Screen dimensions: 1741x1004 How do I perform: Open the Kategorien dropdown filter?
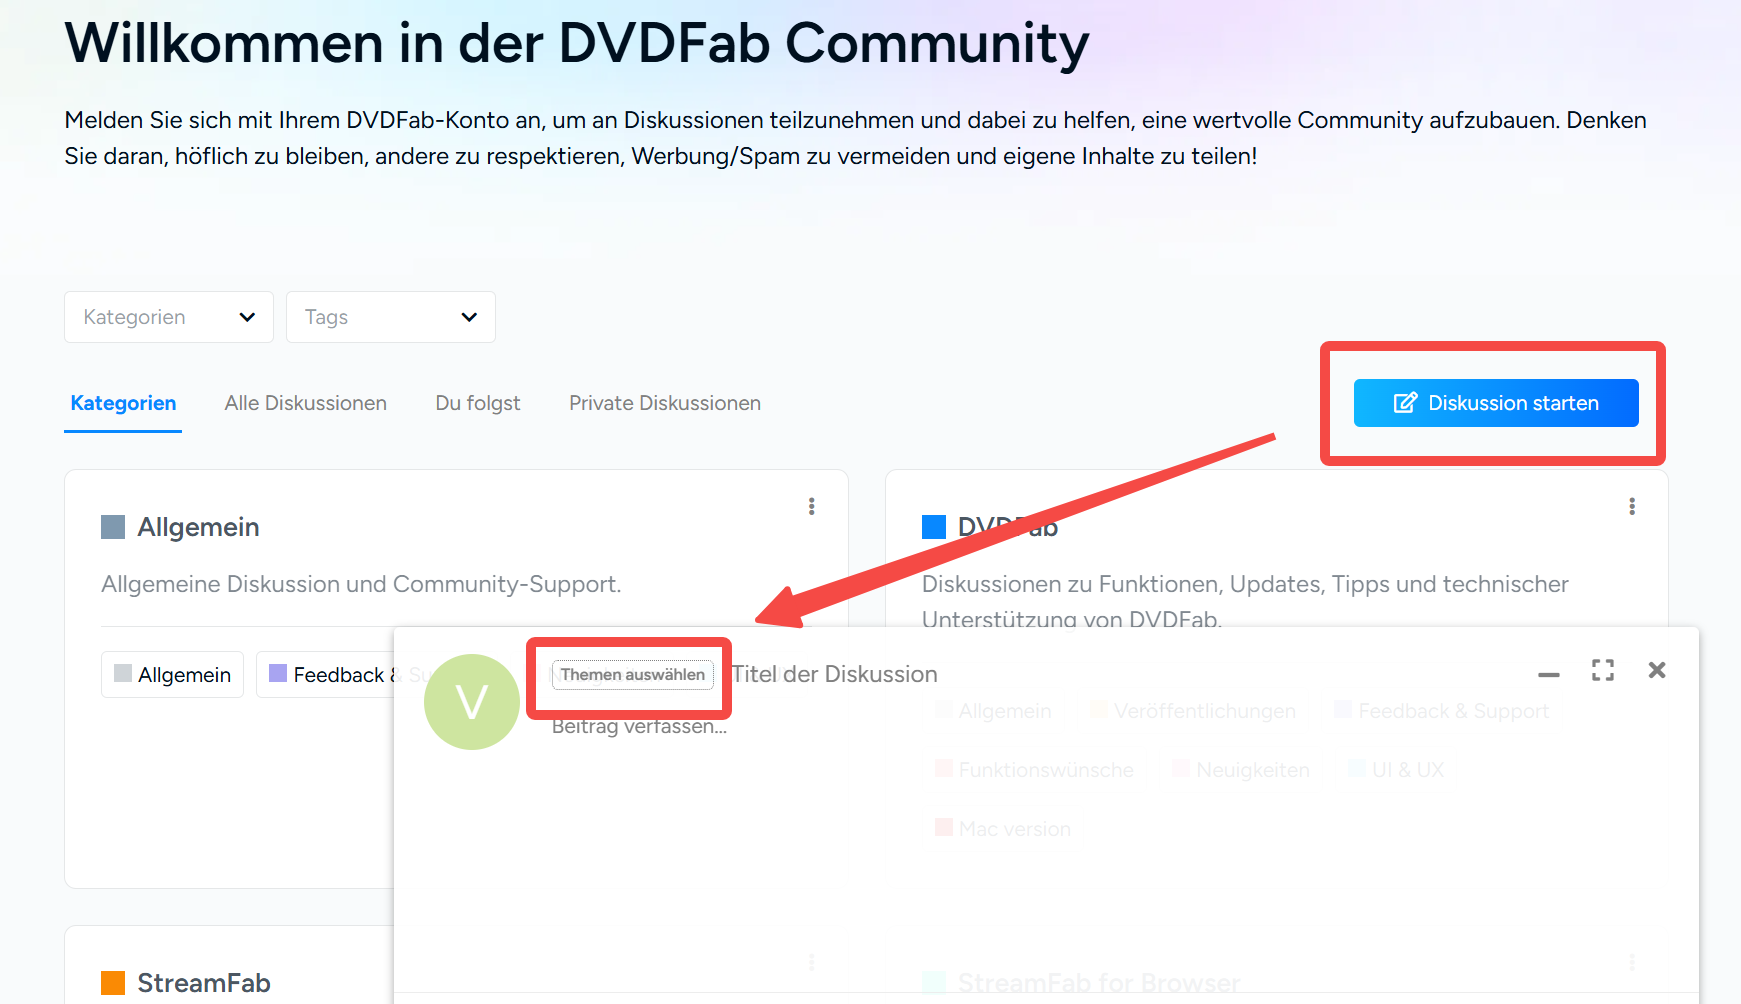[x=169, y=317]
